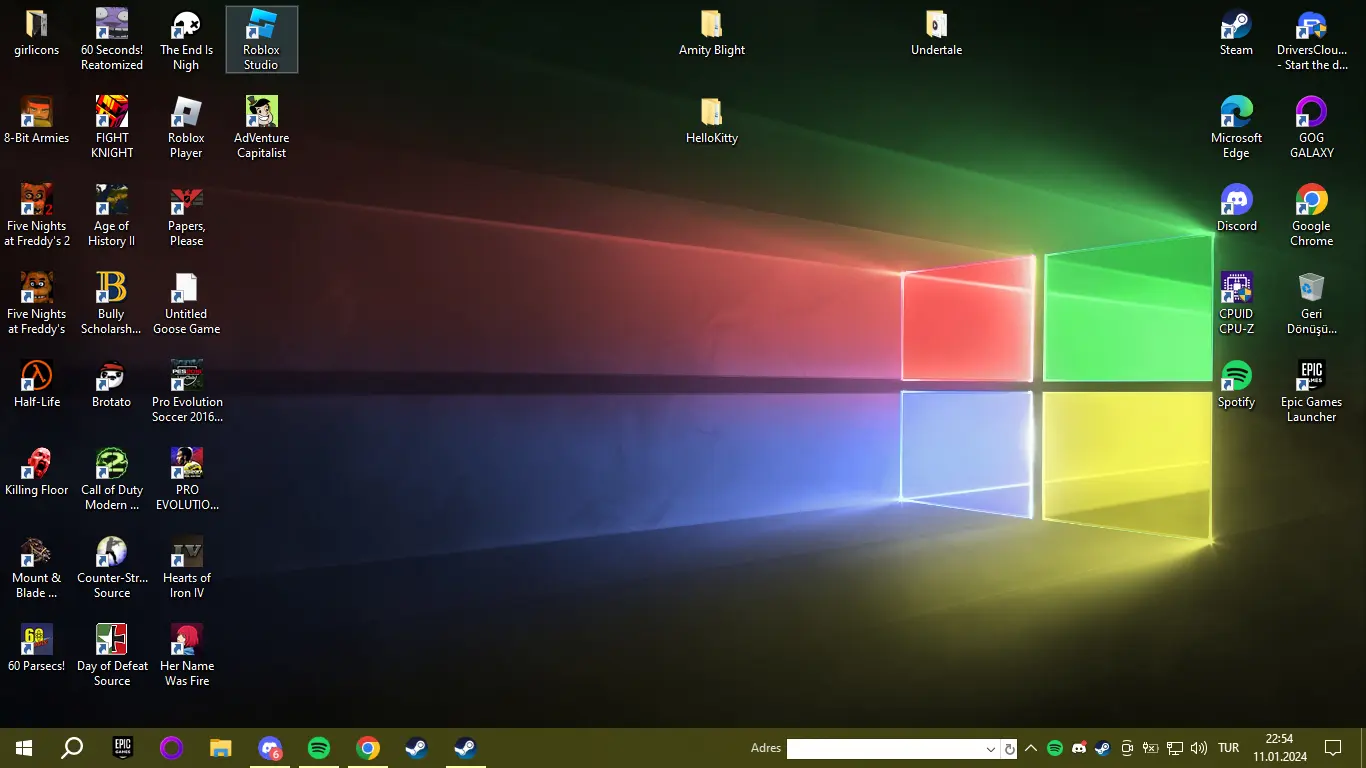Select the GOG GALAXY desktop icon
The height and width of the screenshot is (768, 1366).
coord(1311,127)
